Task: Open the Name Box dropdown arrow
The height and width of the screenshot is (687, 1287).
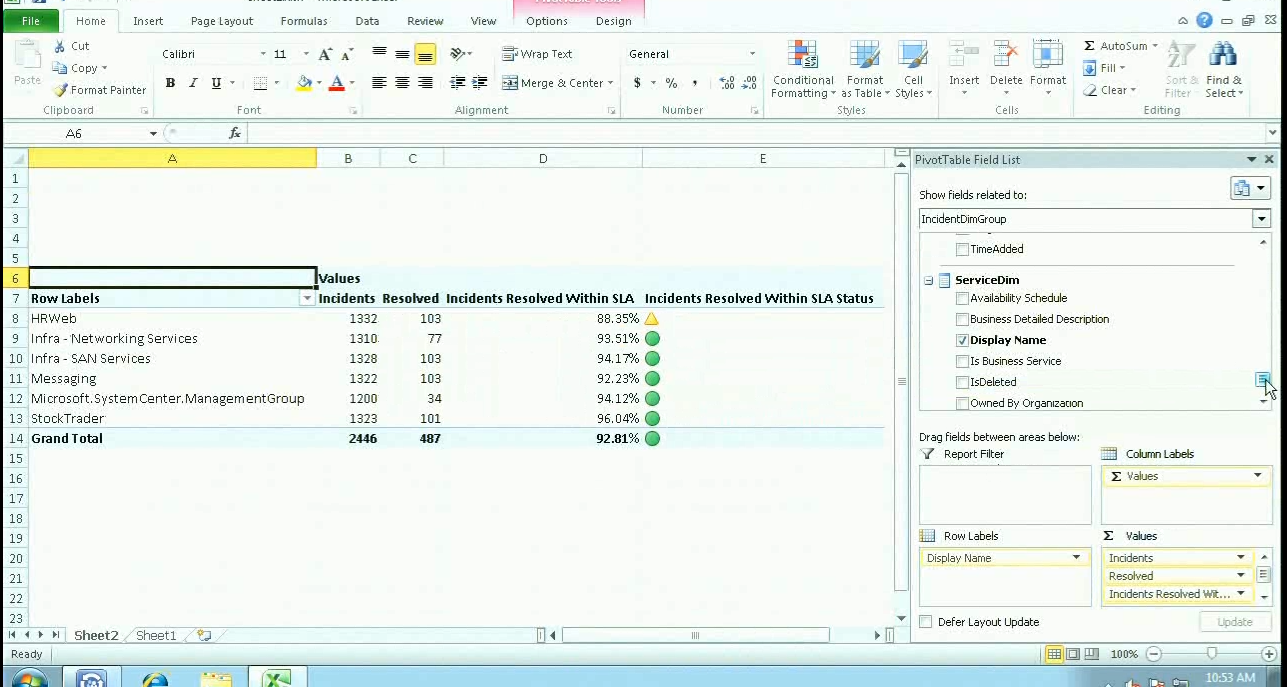Action: [153, 133]
